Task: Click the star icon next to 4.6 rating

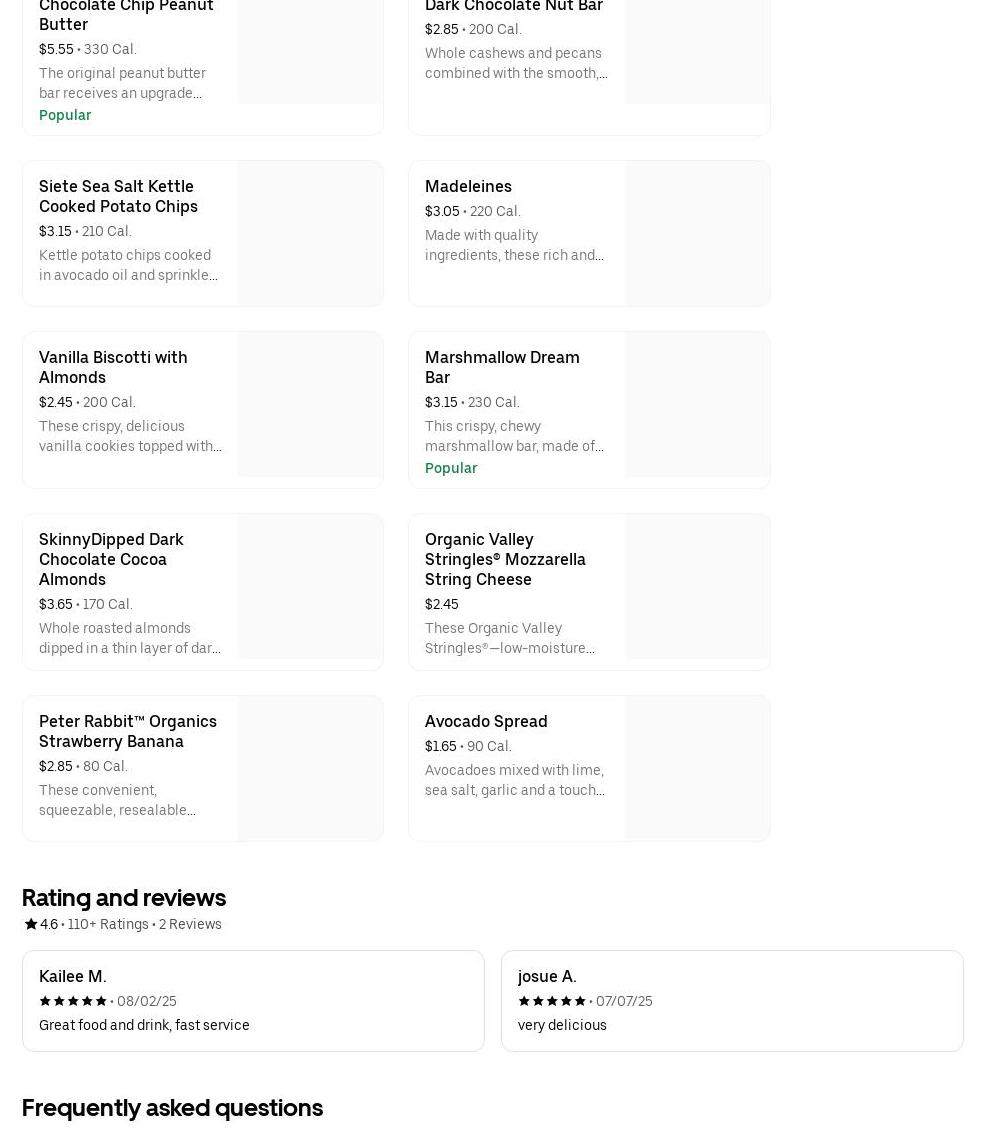Action: 31,924
